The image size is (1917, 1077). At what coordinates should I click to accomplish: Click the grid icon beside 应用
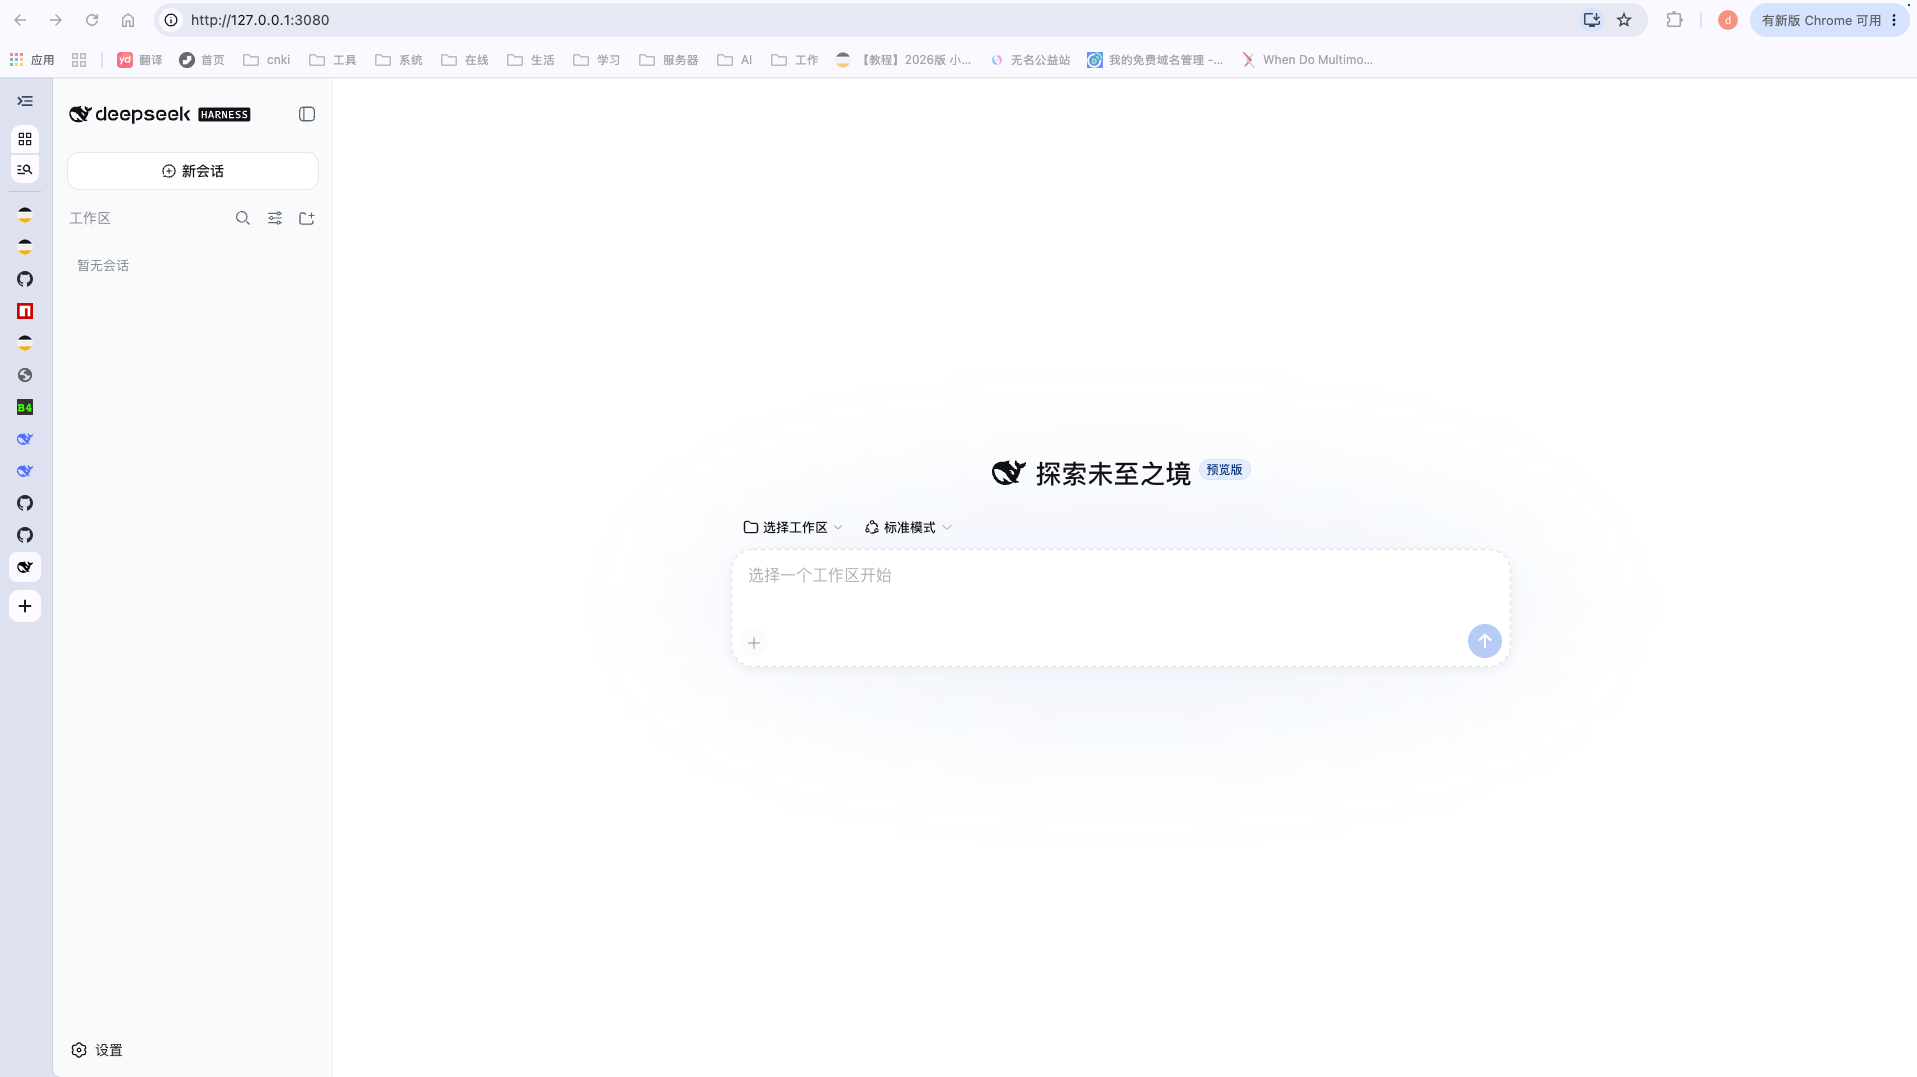[x=79, y=60]
